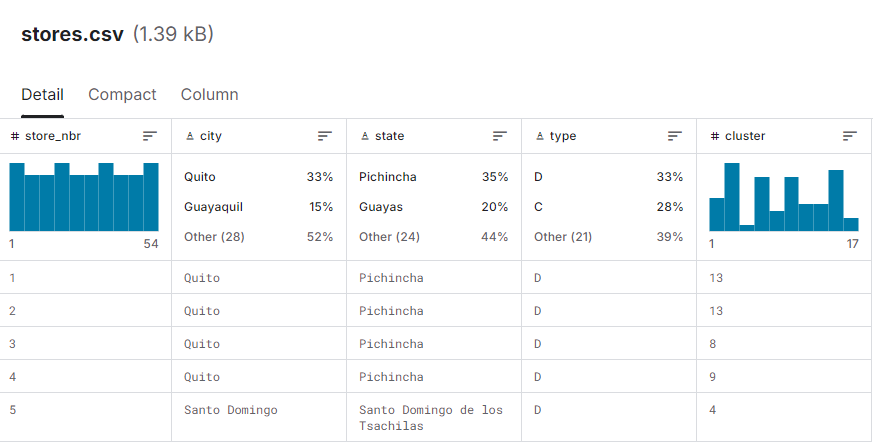Screen dimensions: 873x442
Task: Click the Guayas 20% state entry
Action: coord(433,207)
